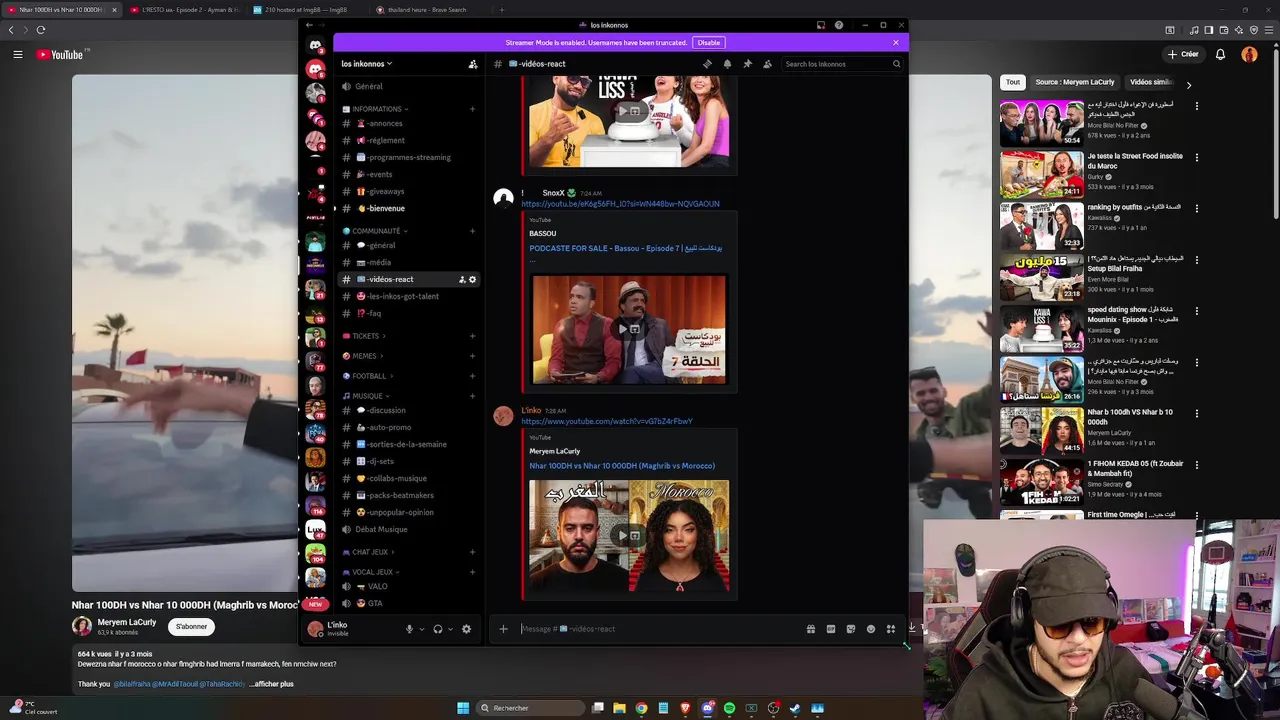
Task: Open Brave Shields icon in browser toolbar
Action: click(x=1254, y=30)
